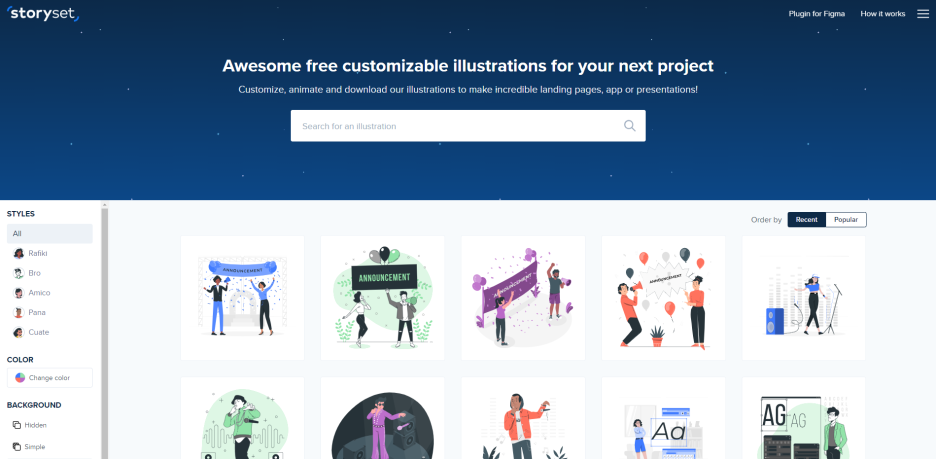
Task: Select the Rafiki style avatar icon
Action: (x=19, y=254)
